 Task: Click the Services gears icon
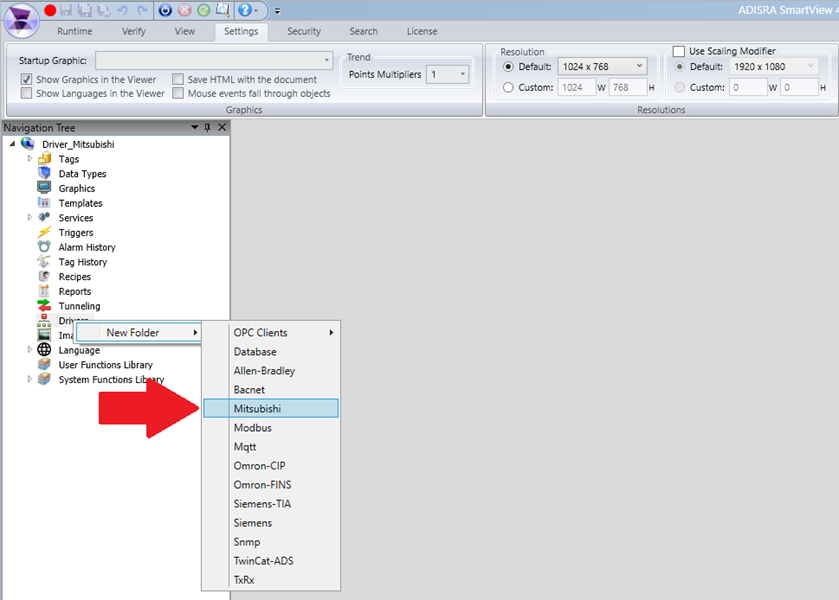tap(44, 217)
